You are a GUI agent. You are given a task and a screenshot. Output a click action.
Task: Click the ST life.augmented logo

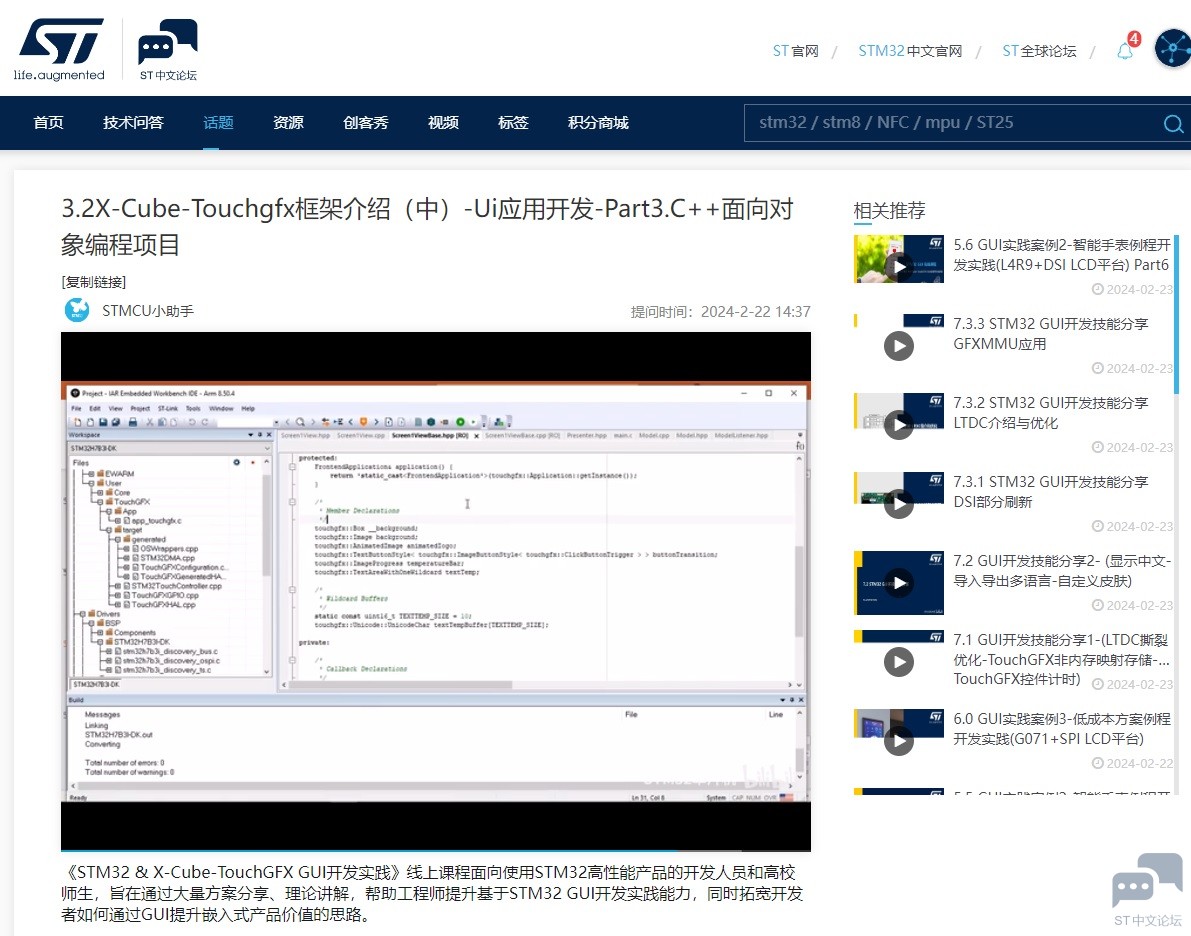coord(58,49)
